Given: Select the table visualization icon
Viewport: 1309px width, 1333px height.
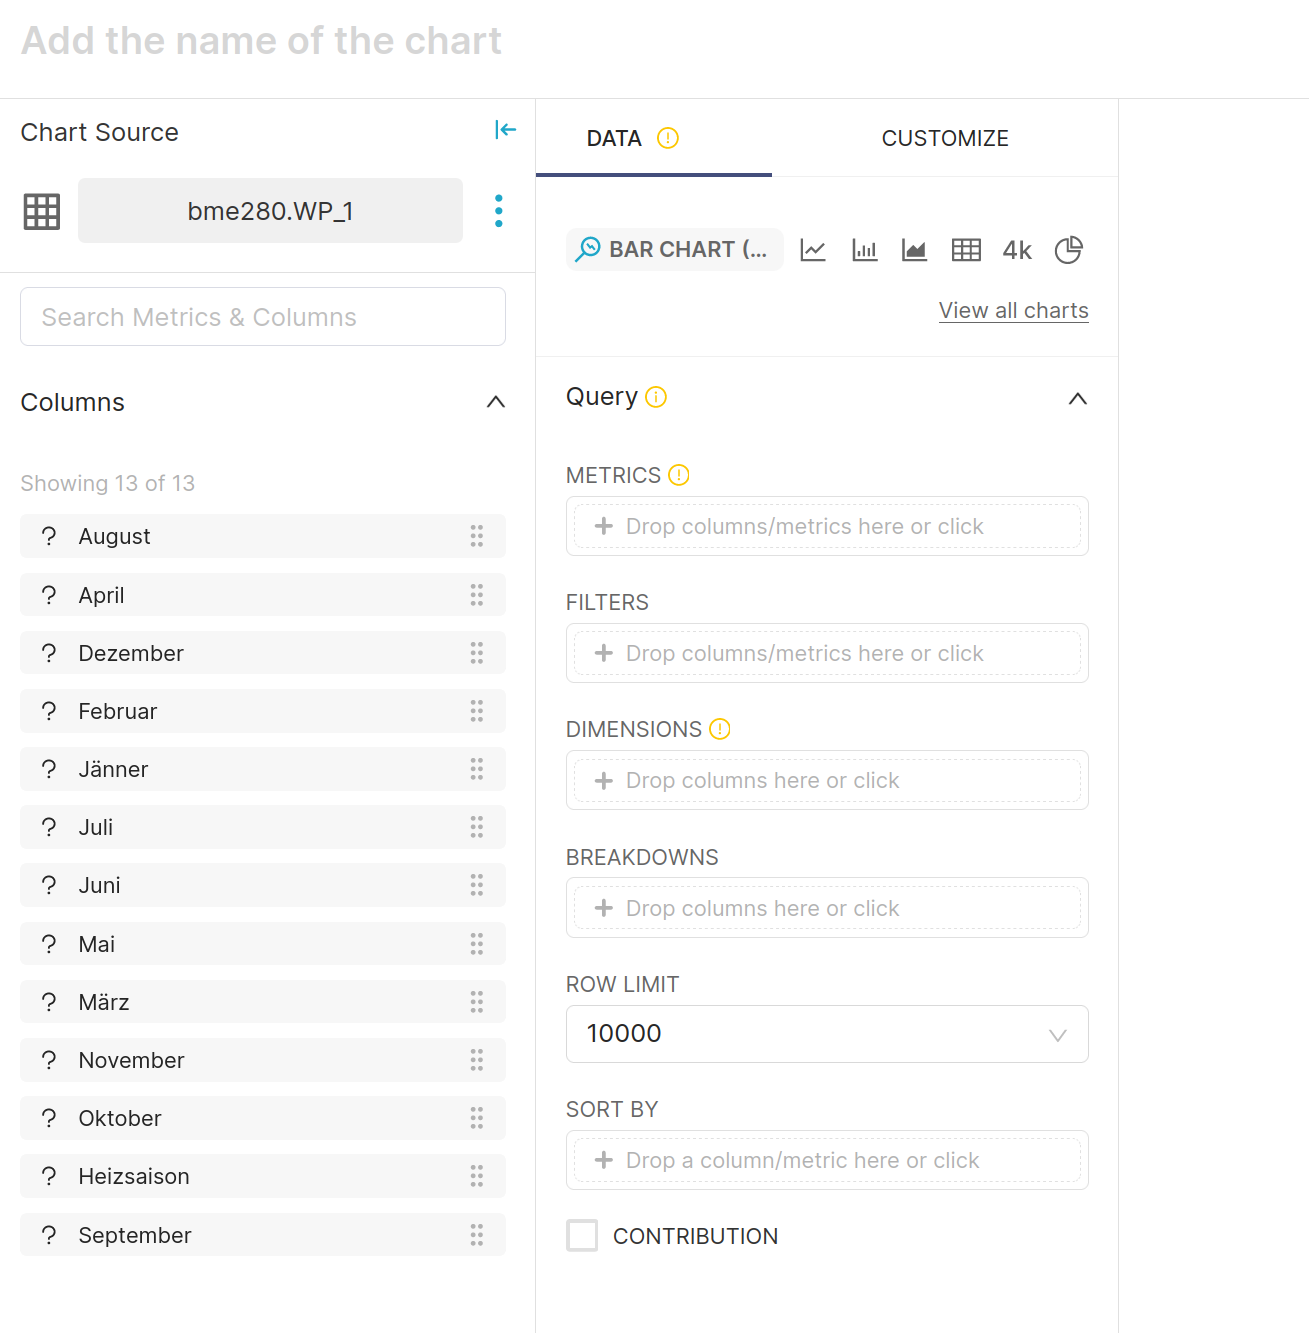Looking at the screenshot, I should pyautogui.click(x=966, y=250).
